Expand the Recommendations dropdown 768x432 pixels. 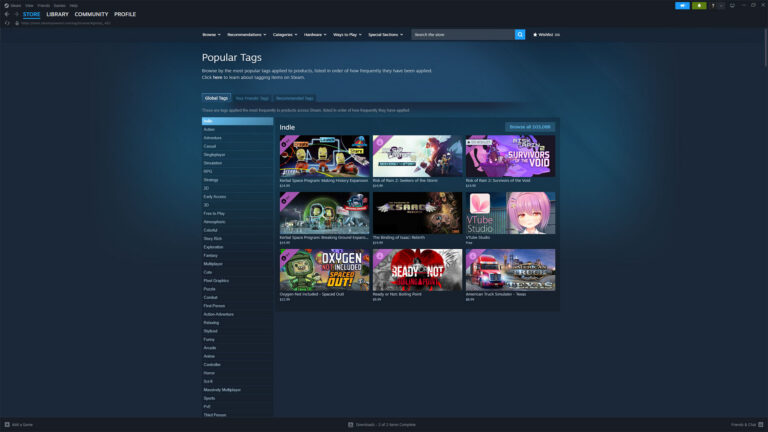click(x=246, y=35)
